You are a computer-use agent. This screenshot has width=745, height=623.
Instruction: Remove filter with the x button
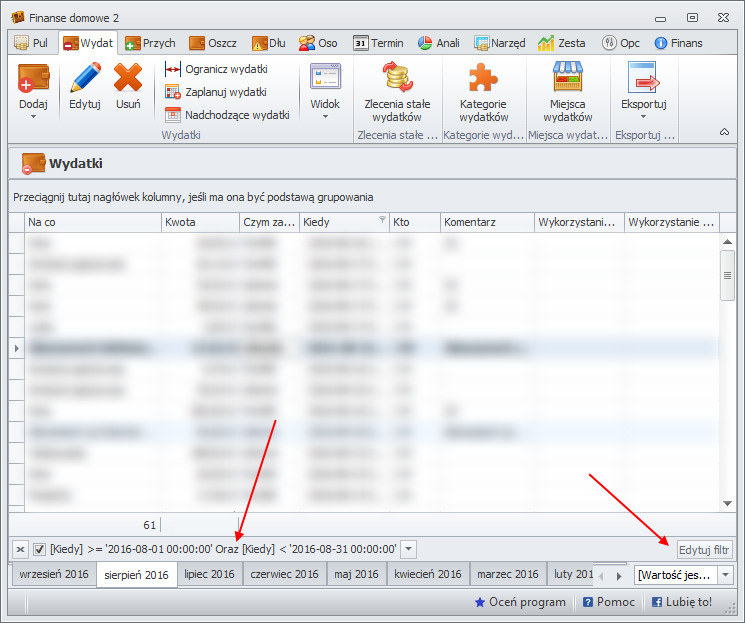[x=20, y=549]
